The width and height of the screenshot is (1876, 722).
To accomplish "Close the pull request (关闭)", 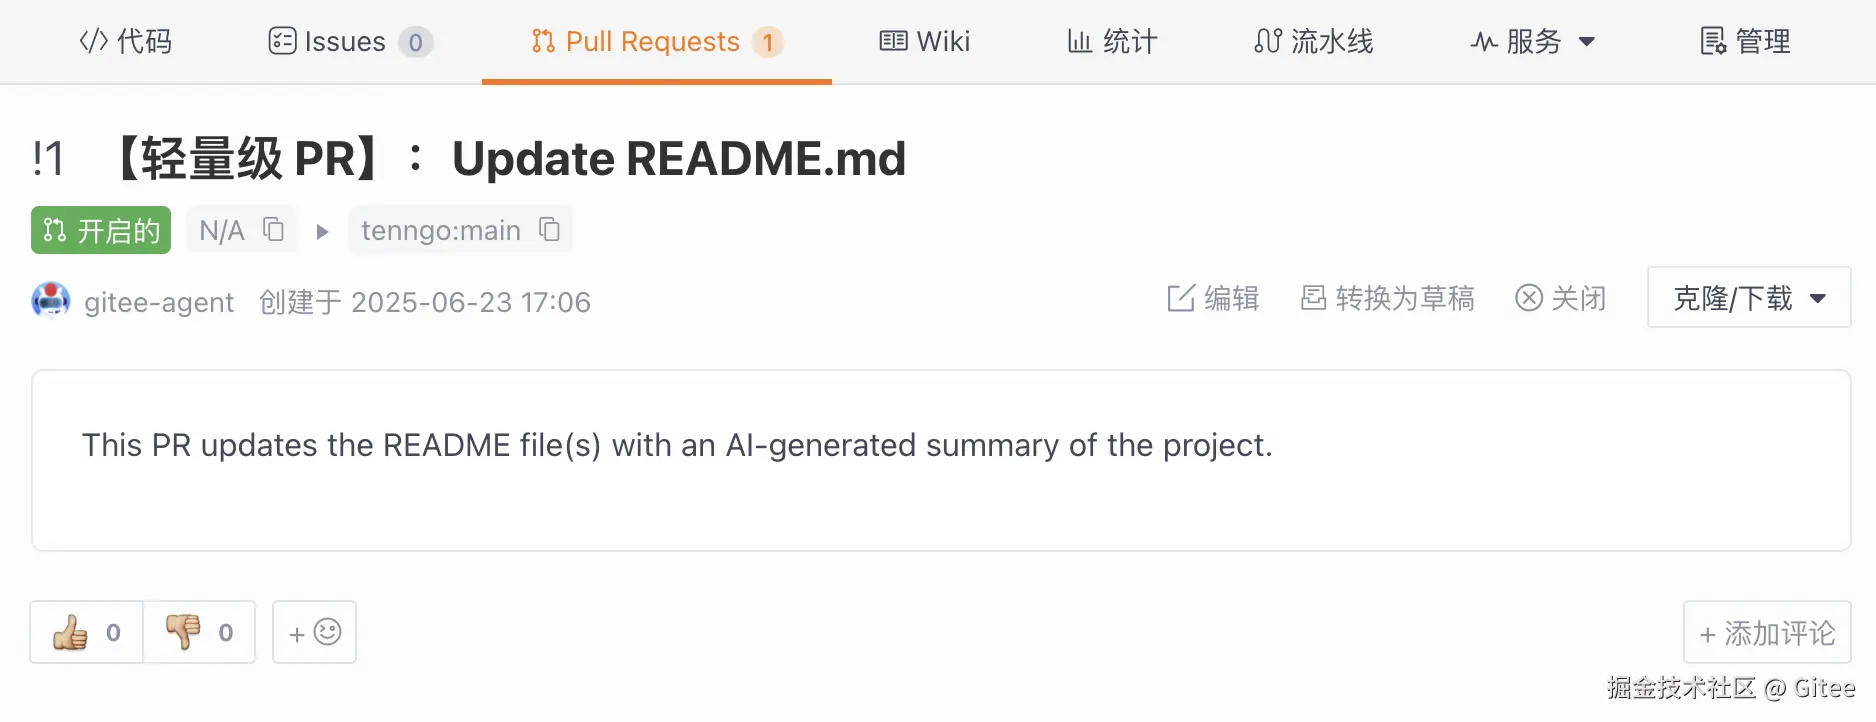I will (x=1561, y=299).
